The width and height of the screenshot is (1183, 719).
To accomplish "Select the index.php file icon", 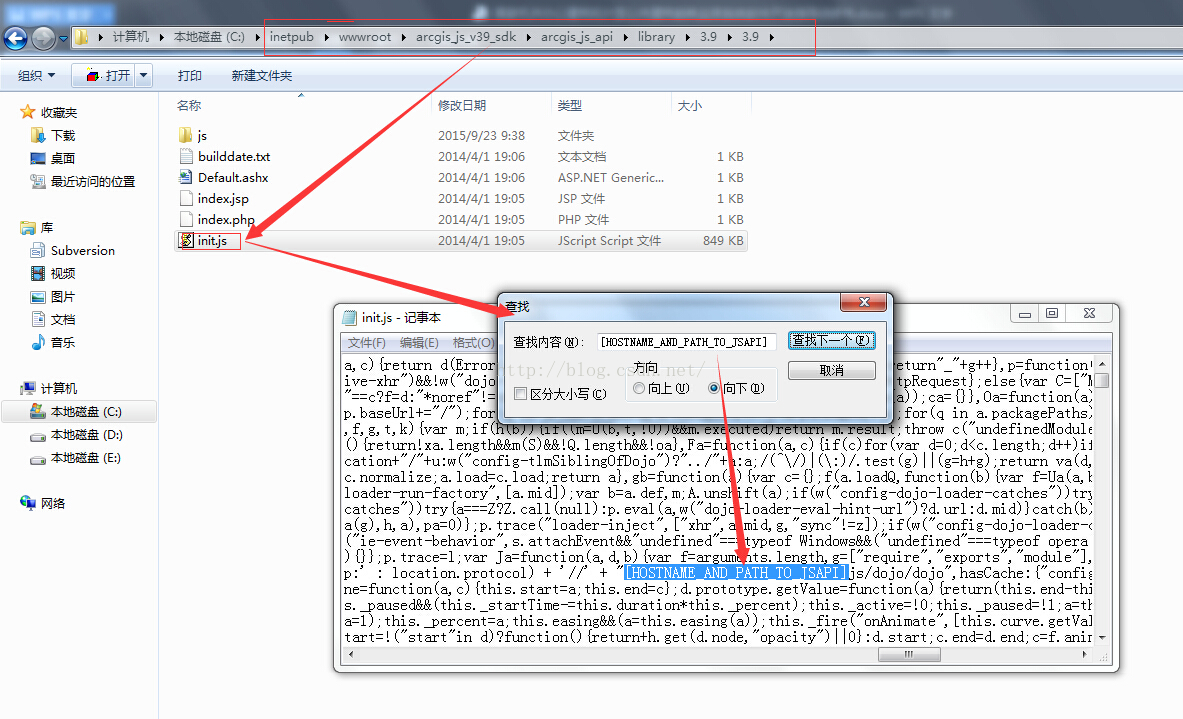I will (186, 220).
